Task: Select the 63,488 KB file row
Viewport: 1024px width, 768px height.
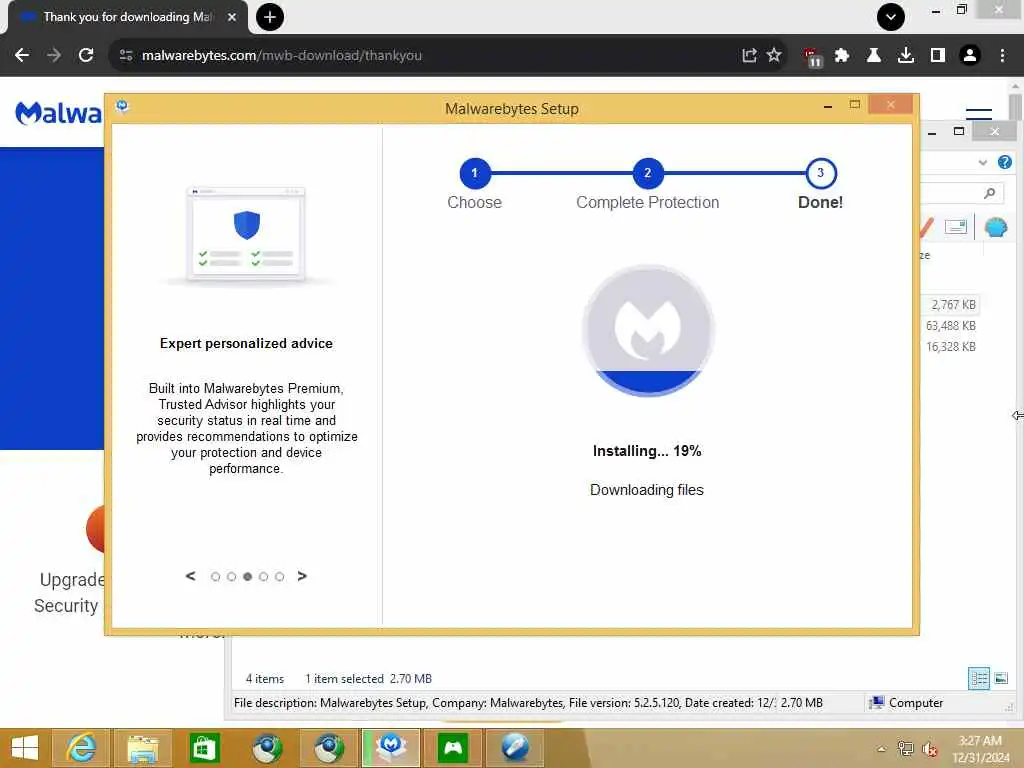Action: (951, 325)
